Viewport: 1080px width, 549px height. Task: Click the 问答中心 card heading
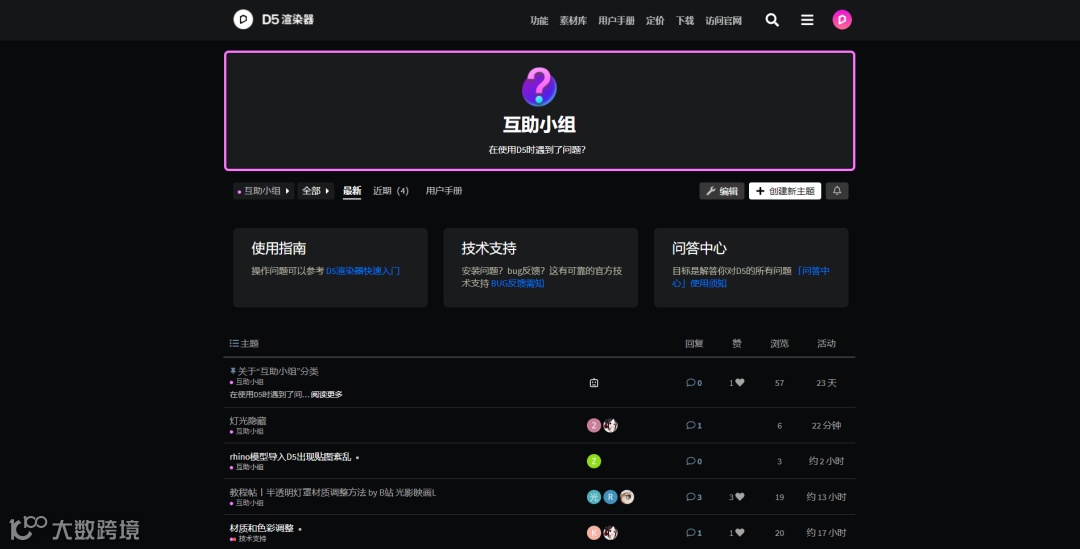[699, 248]
